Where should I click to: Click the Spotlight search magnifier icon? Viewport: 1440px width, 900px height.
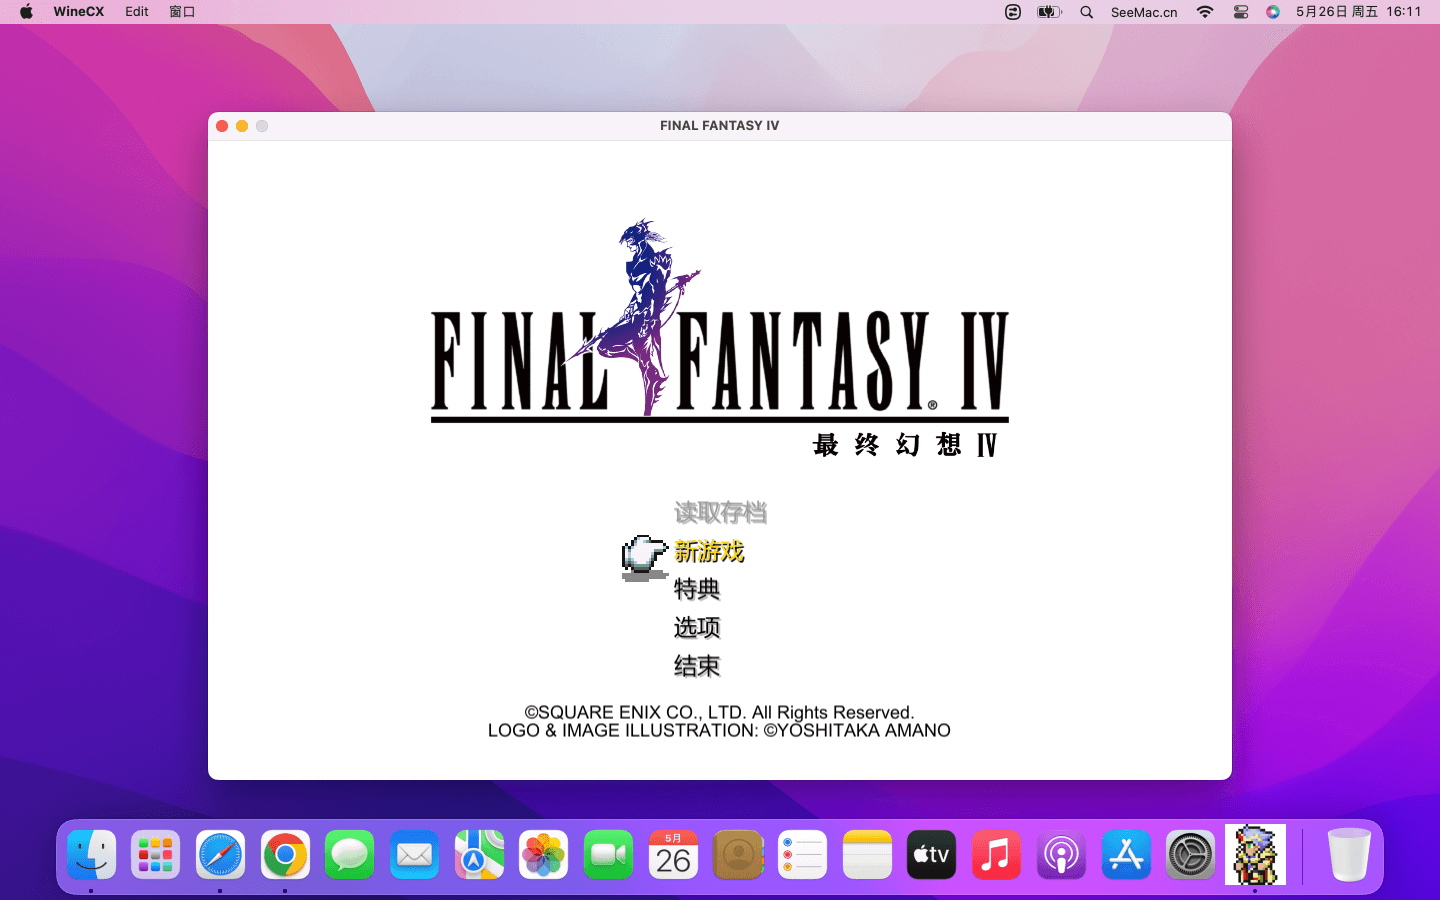1087,12
